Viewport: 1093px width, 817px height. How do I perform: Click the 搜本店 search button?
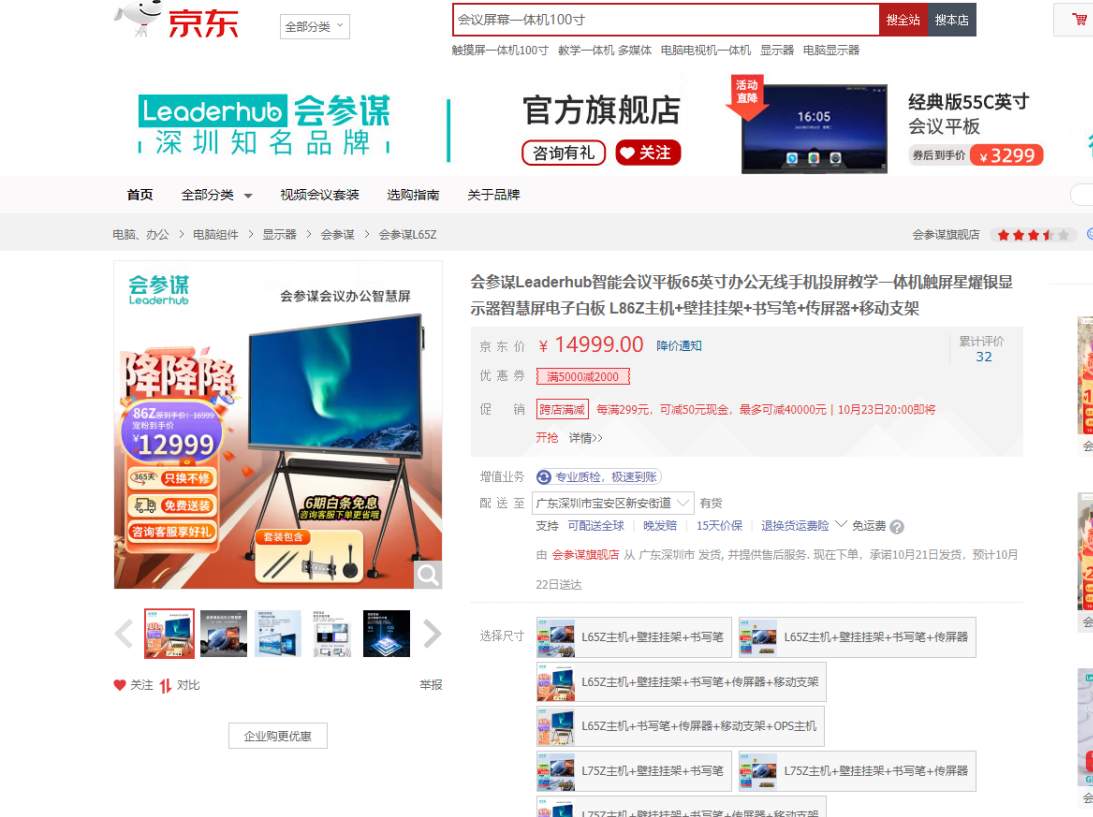click(x=951, y=20)
